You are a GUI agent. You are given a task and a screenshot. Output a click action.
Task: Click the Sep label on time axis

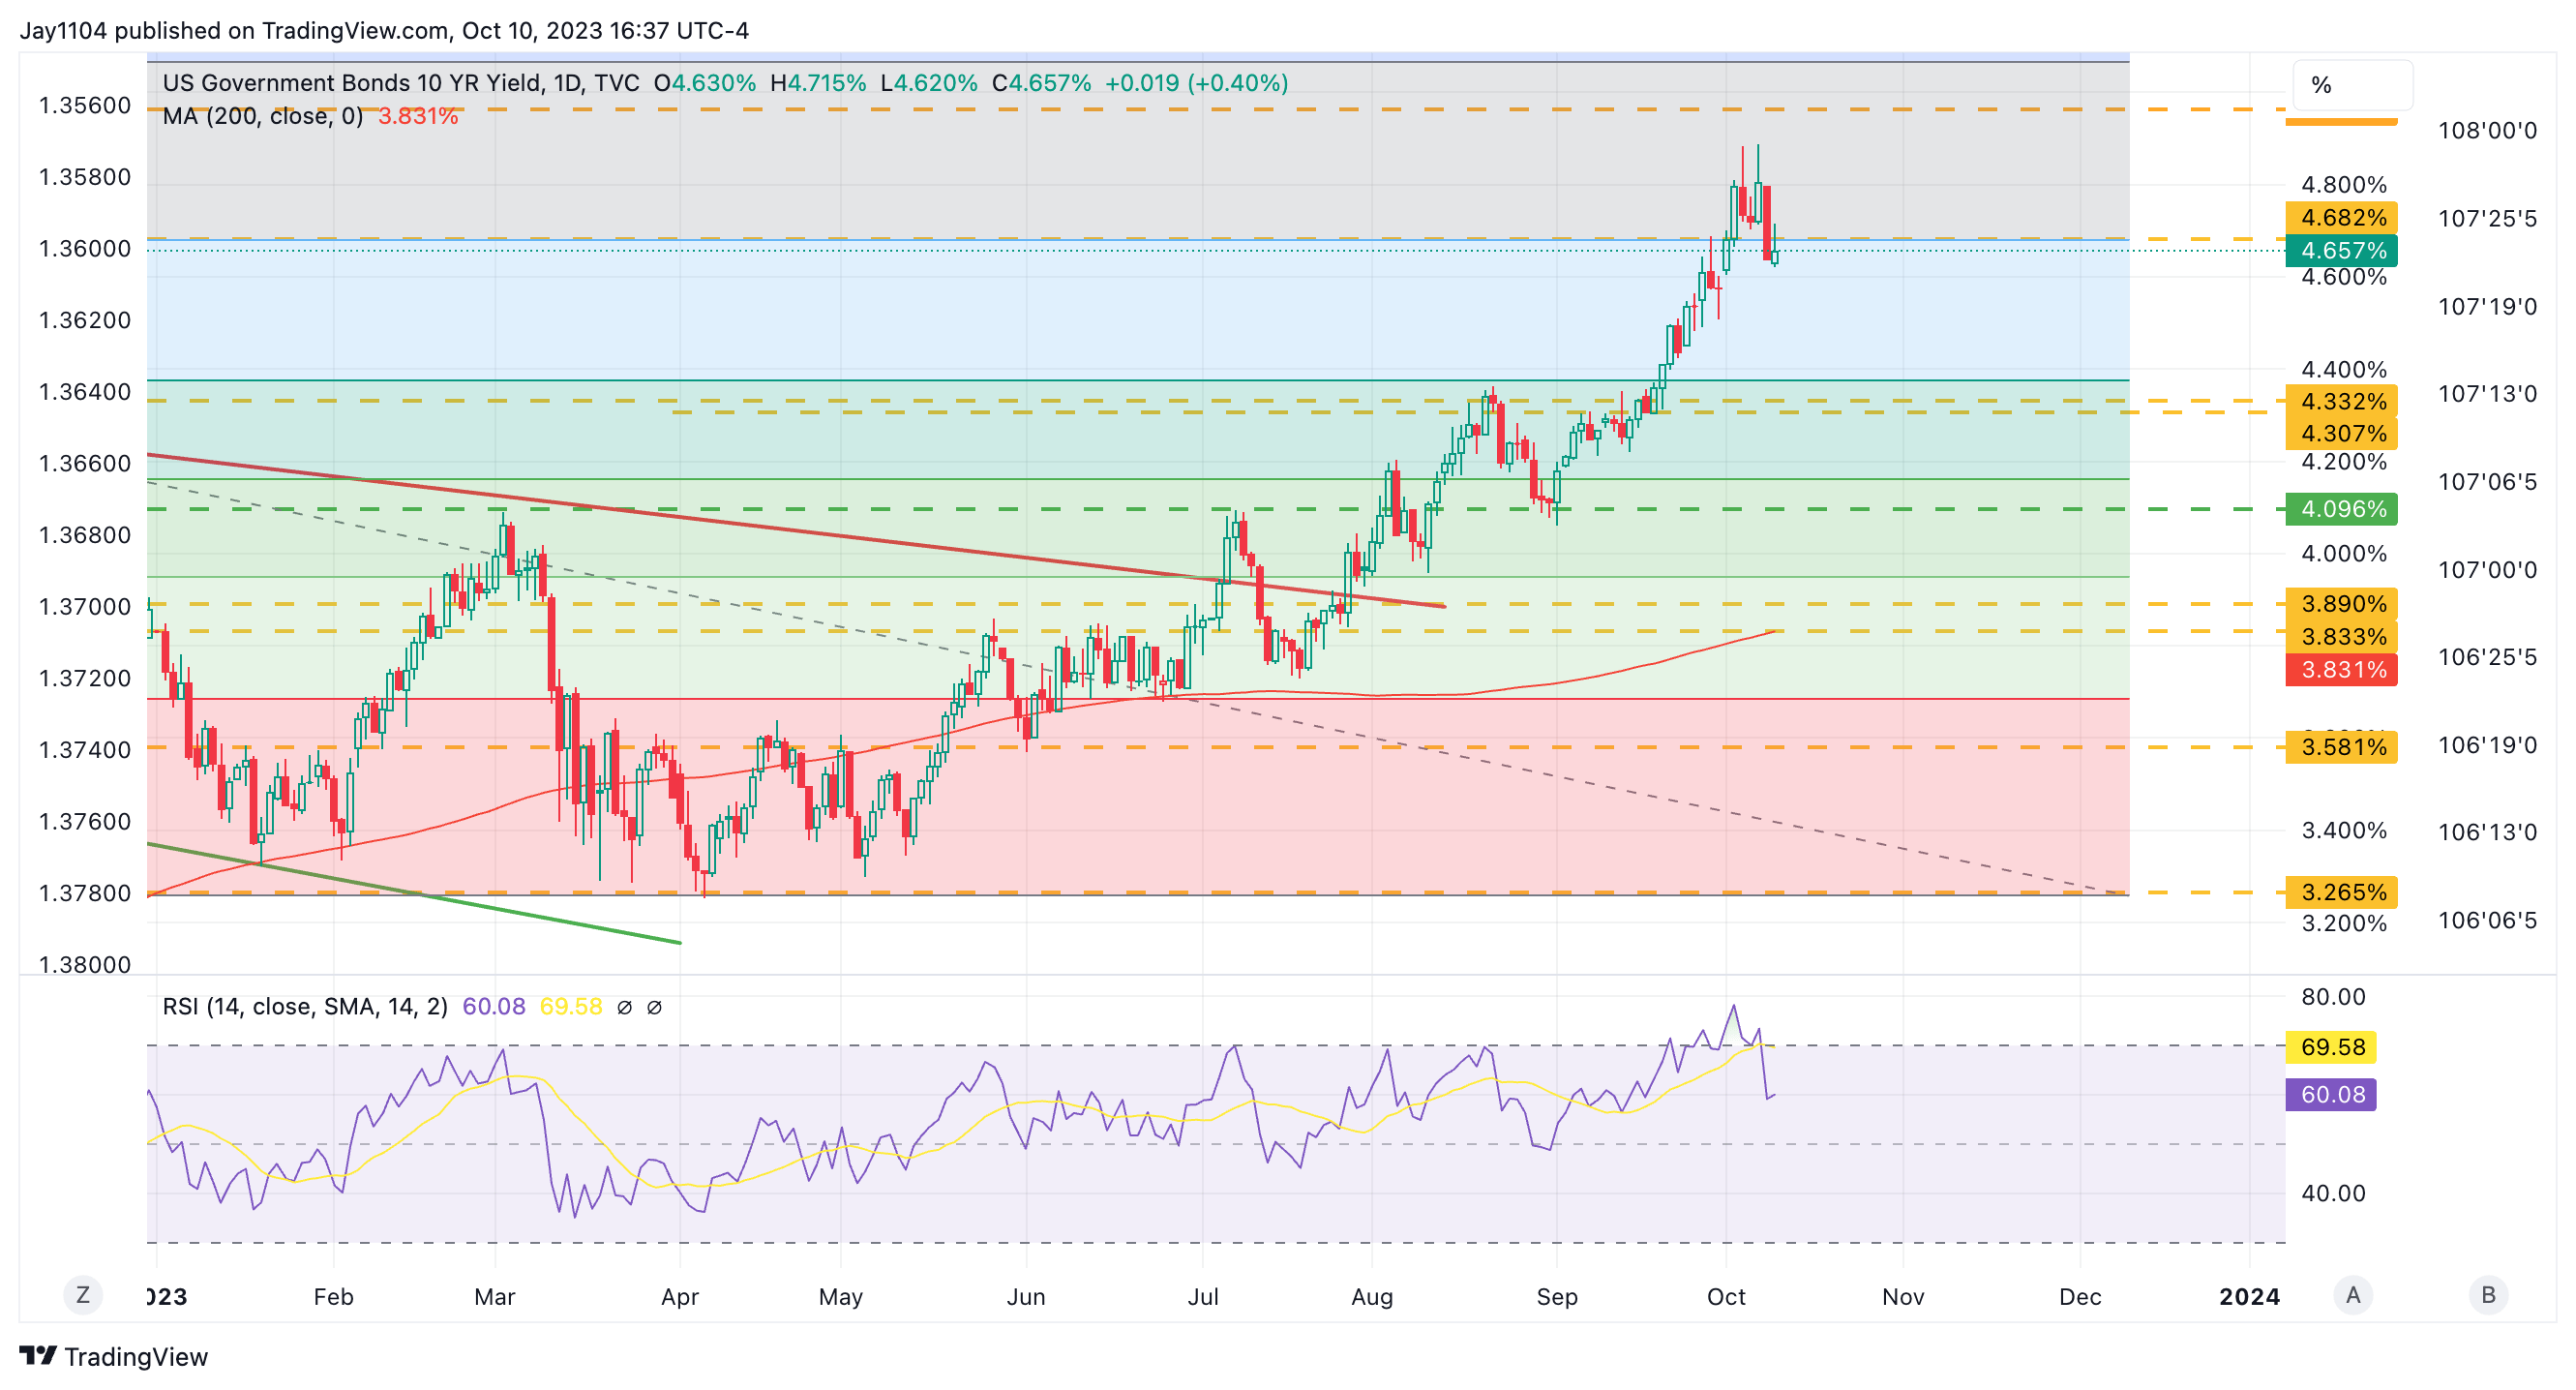point(1557,1297)
